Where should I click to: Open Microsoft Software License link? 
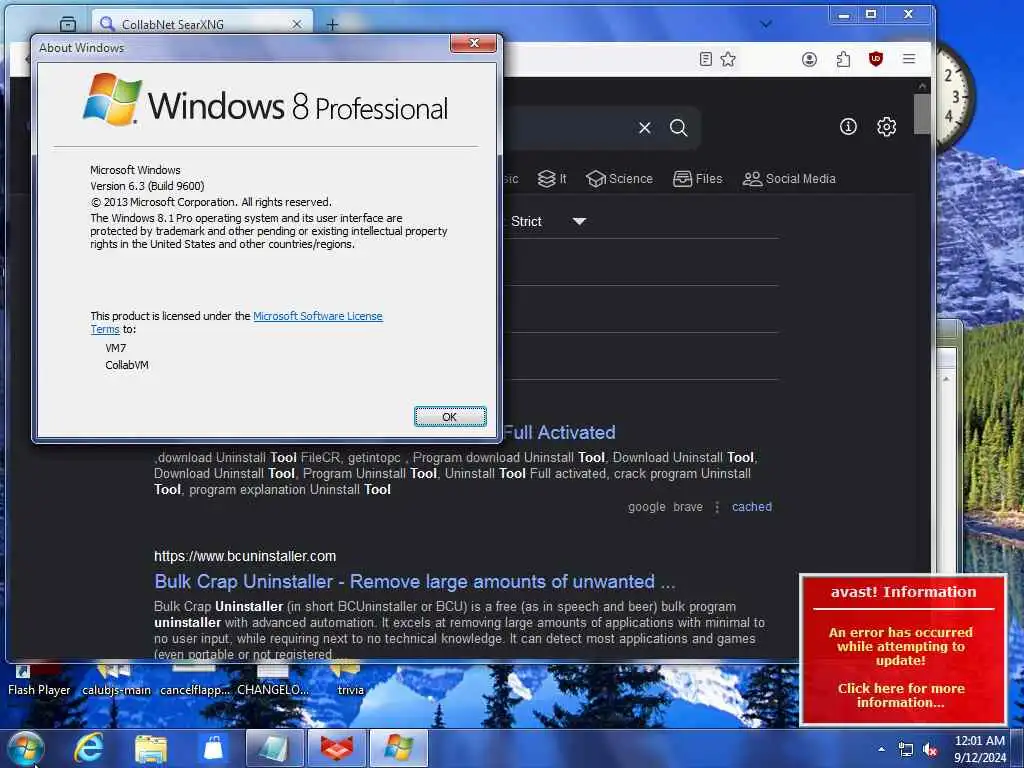(317, 316)
